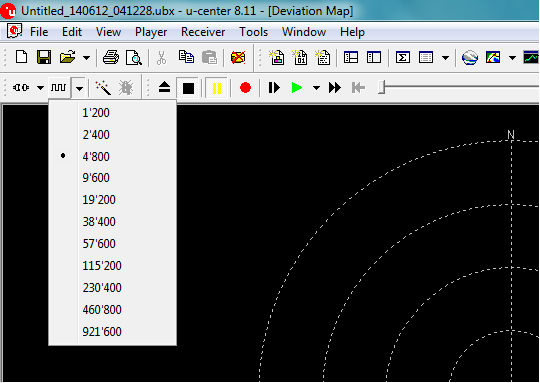Click the red record button
Viewport: 540px width, 383px height.
[245, 87]
